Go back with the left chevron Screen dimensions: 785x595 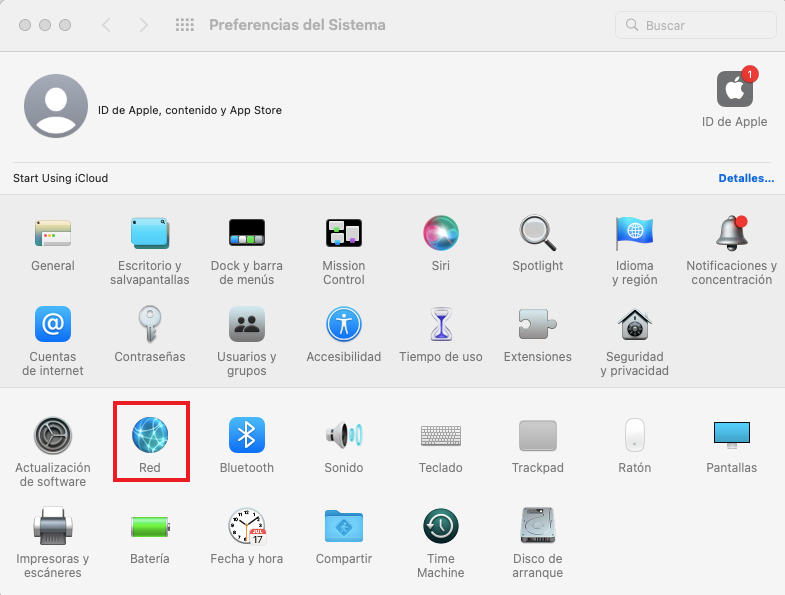[x=106, y=25]
